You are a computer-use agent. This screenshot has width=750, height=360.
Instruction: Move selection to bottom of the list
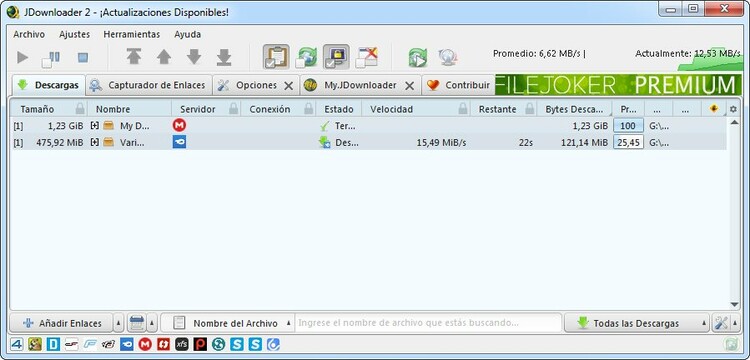tap(224, 57)
